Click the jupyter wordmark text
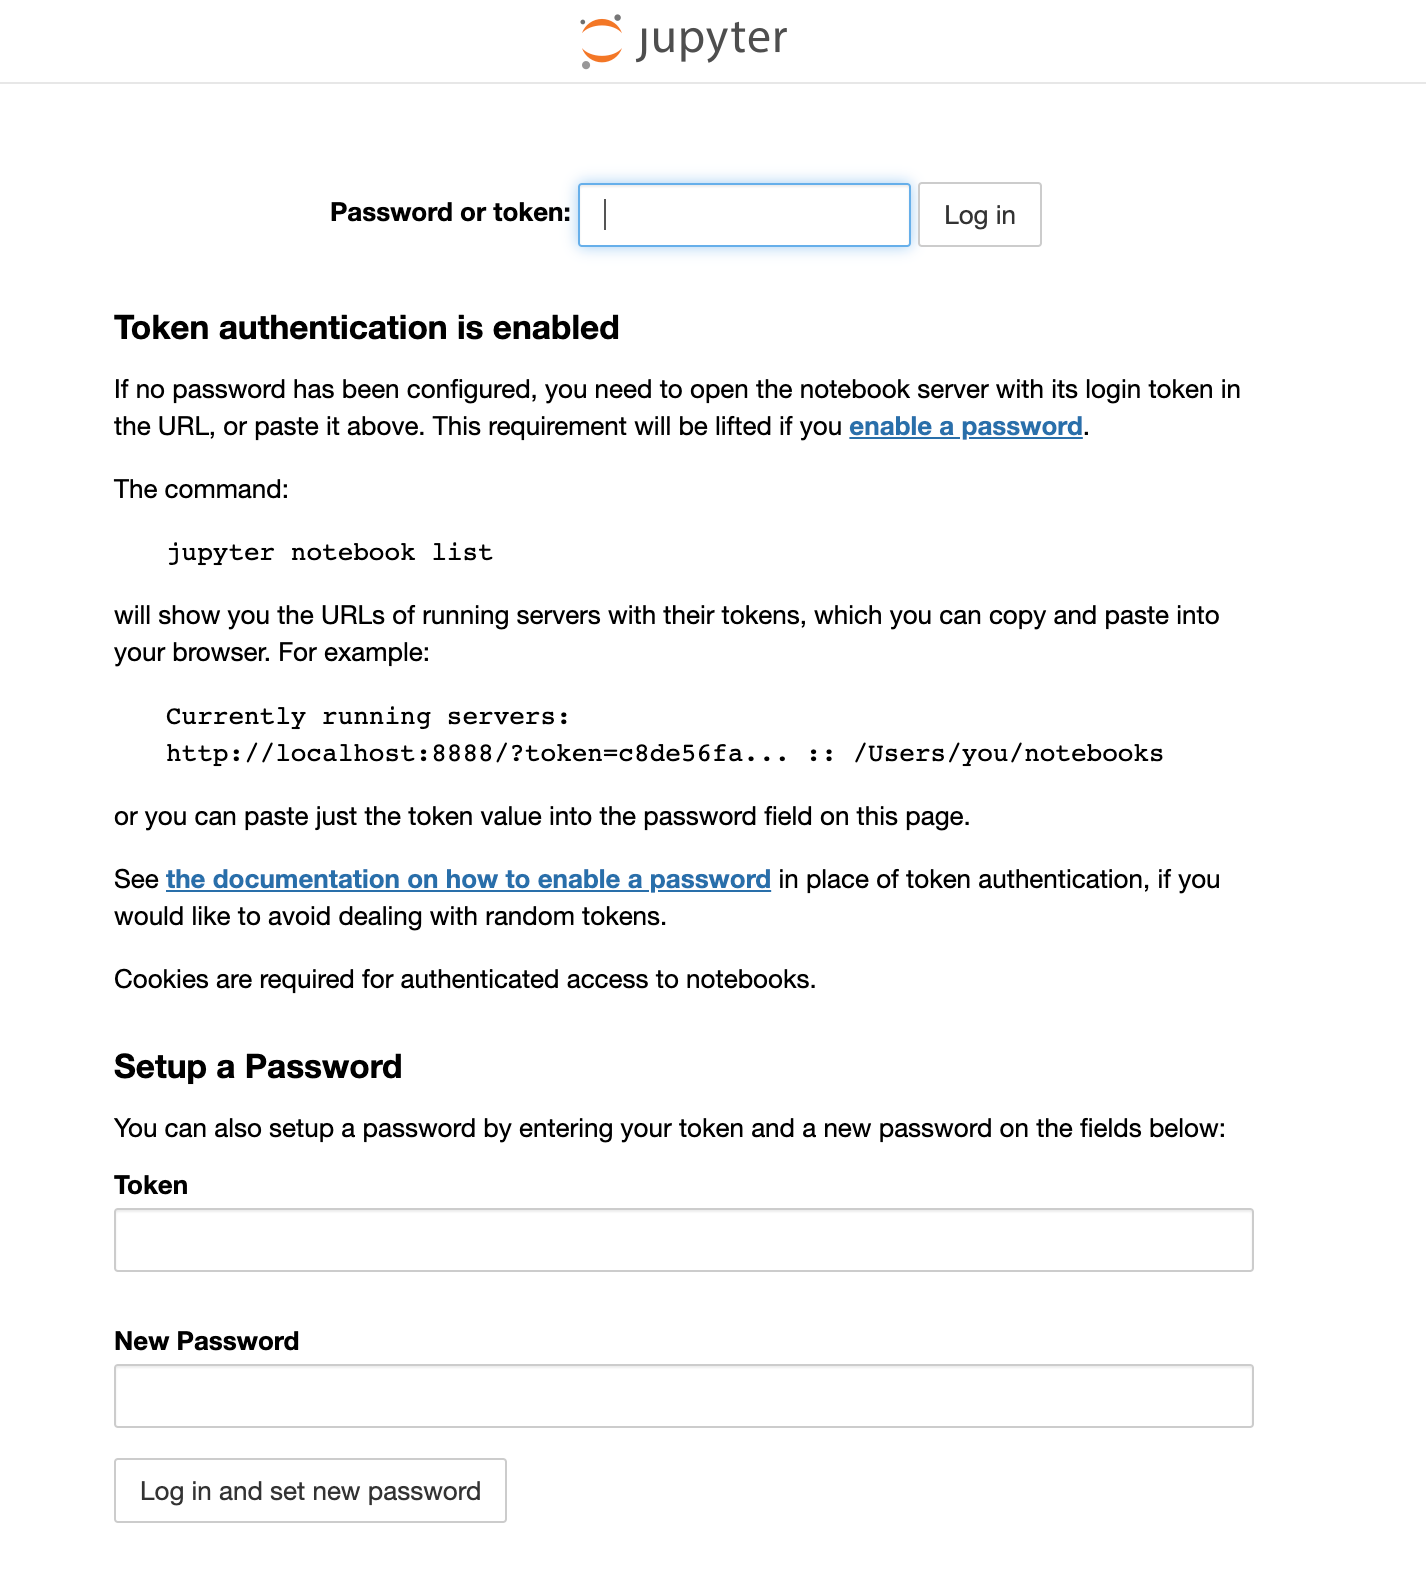Viewport: 1426px width, 1594px height. coord(712,39)
